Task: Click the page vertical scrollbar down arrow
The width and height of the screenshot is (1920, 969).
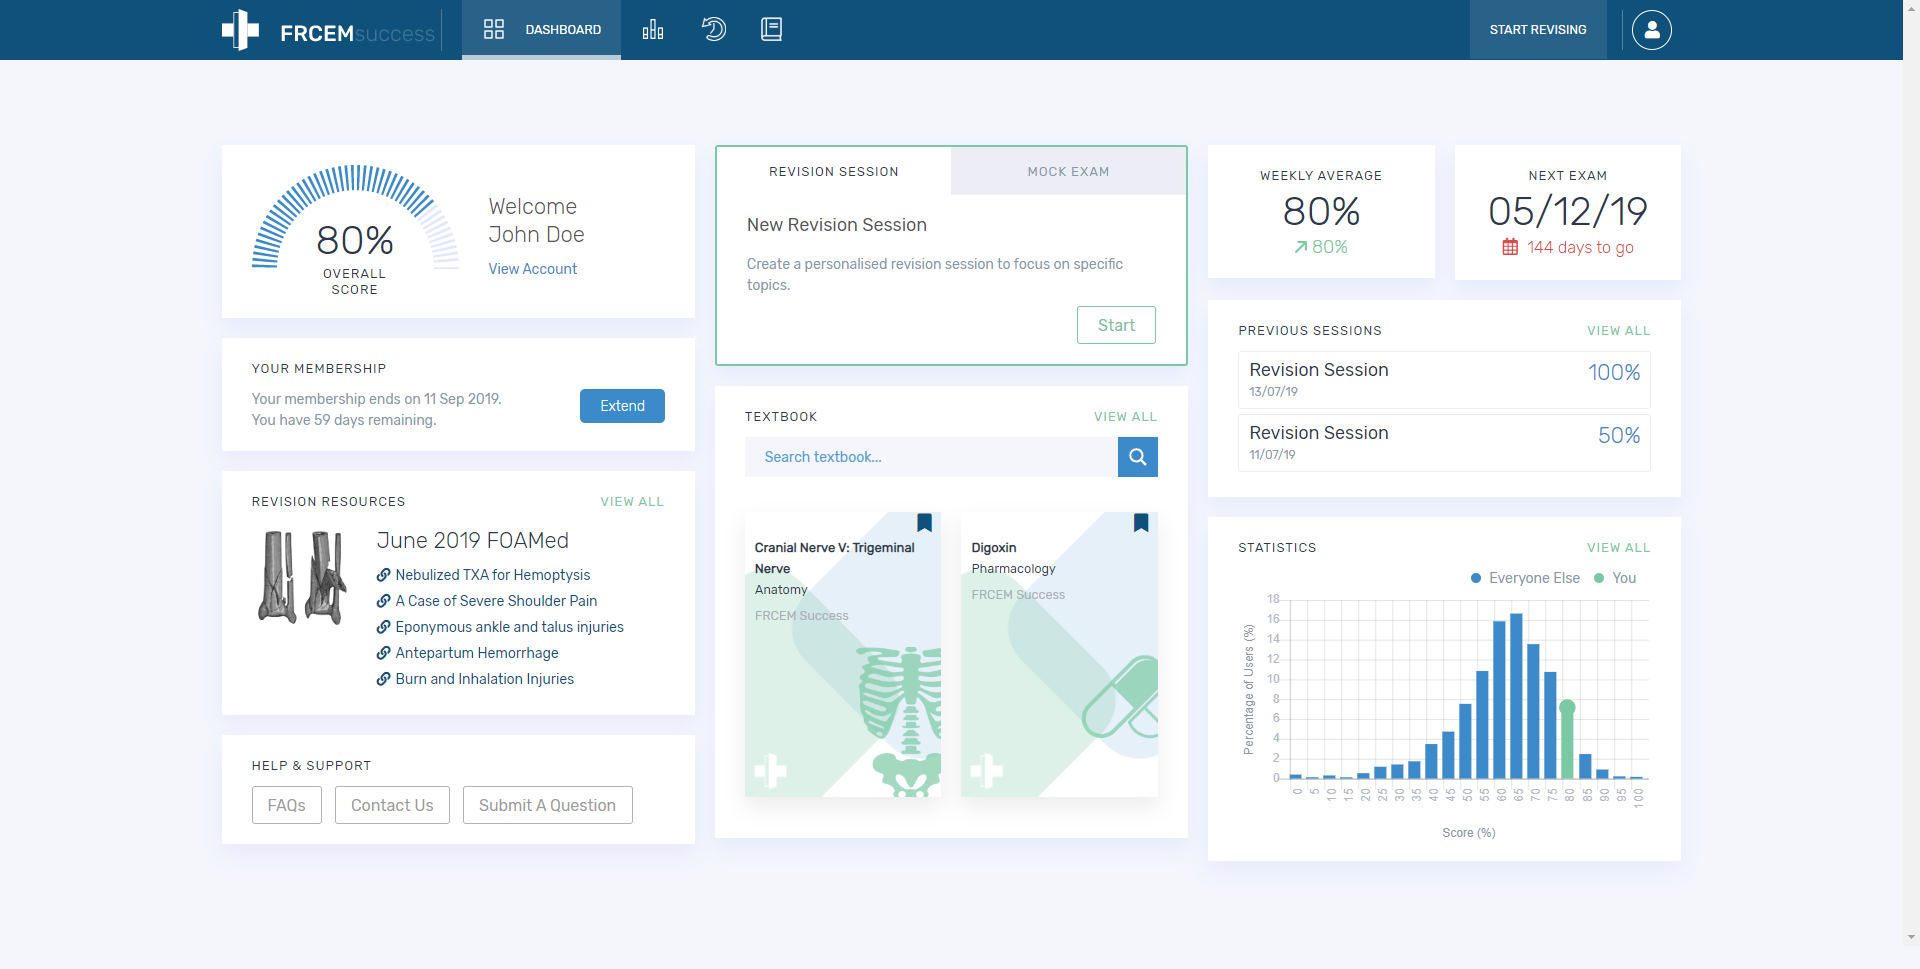Action: pos(1911,937)
